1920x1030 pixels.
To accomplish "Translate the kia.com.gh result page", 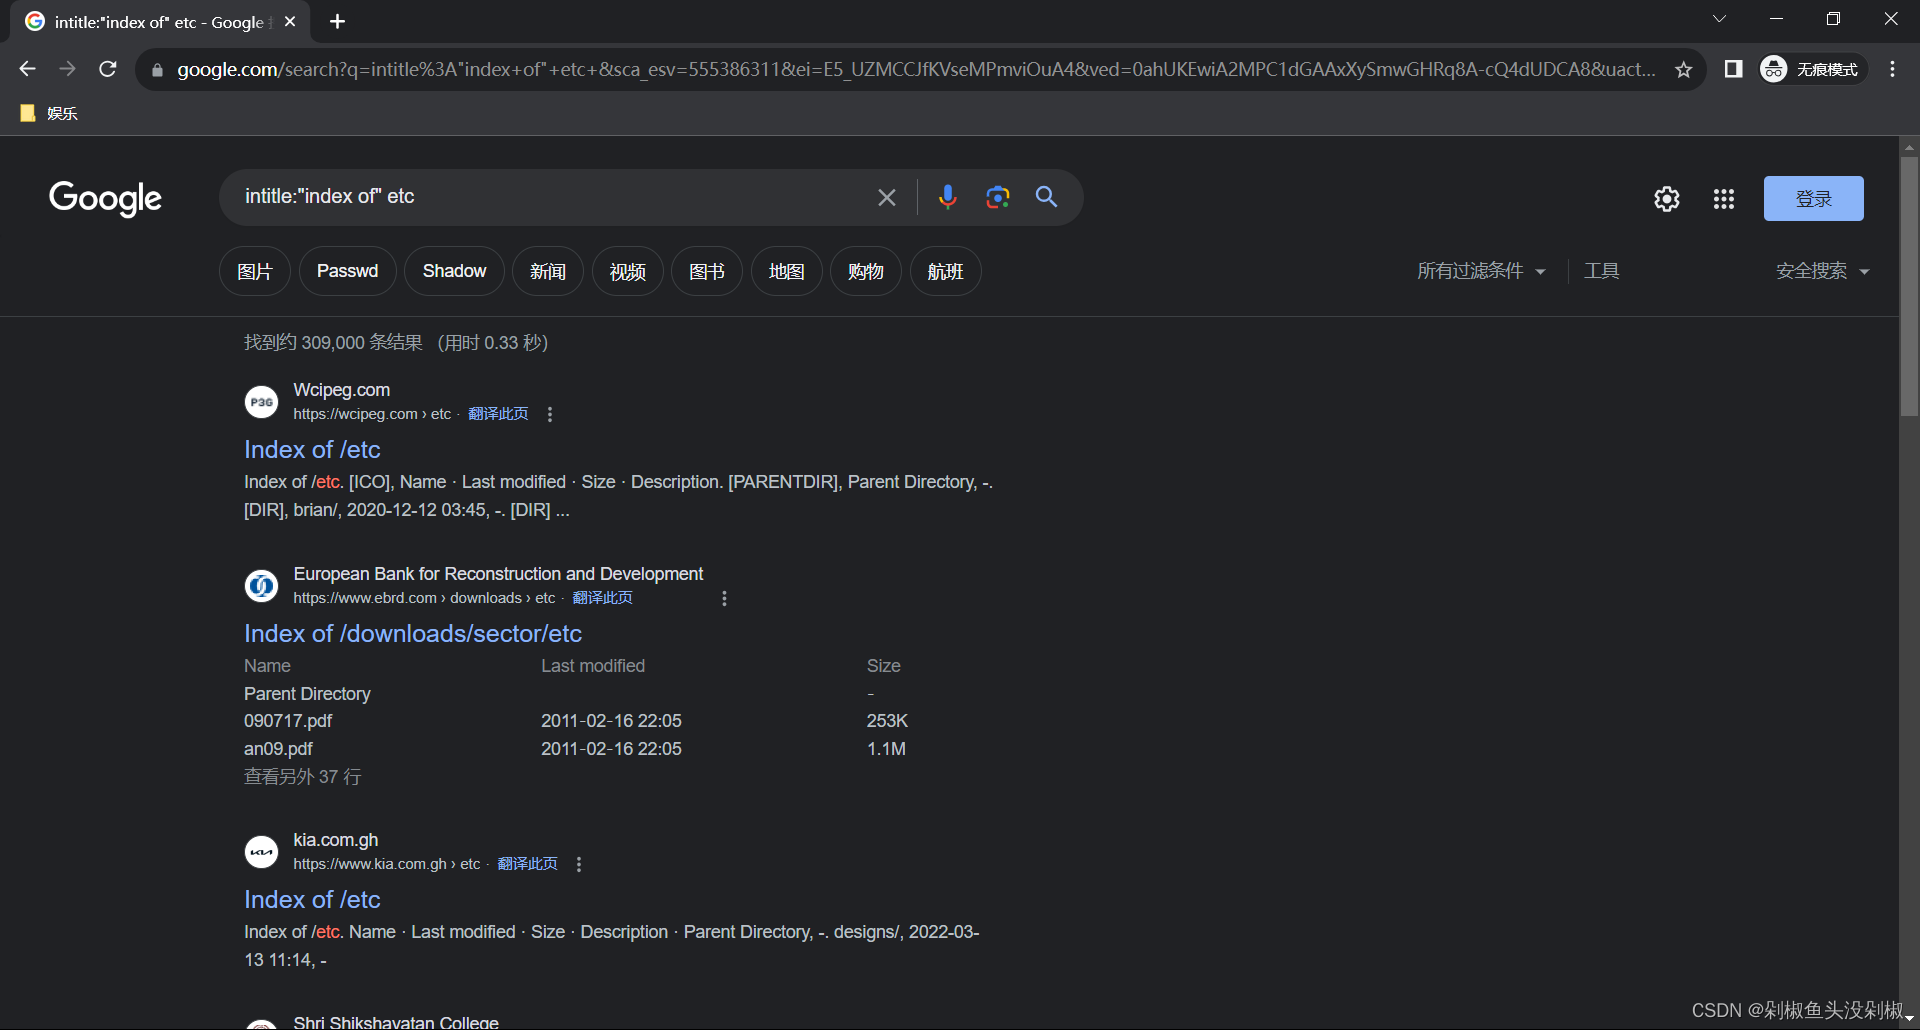I will (527, 864).
